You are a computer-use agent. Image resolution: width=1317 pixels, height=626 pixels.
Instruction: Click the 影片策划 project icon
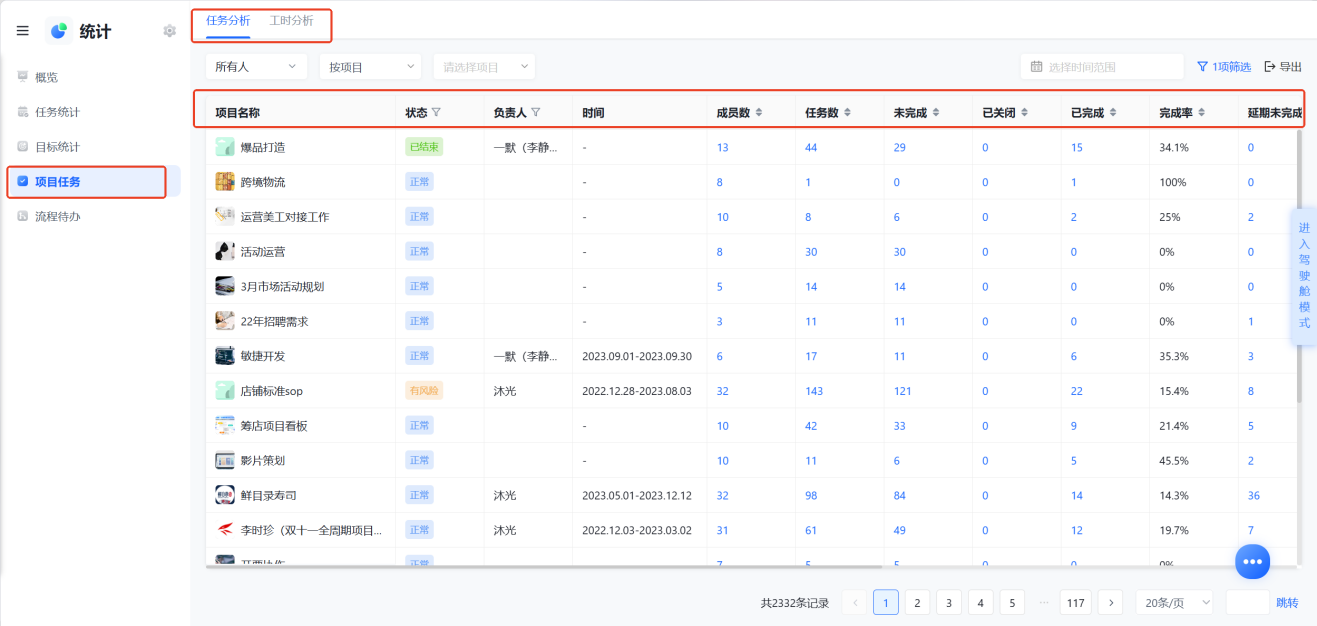pos(225,461)
